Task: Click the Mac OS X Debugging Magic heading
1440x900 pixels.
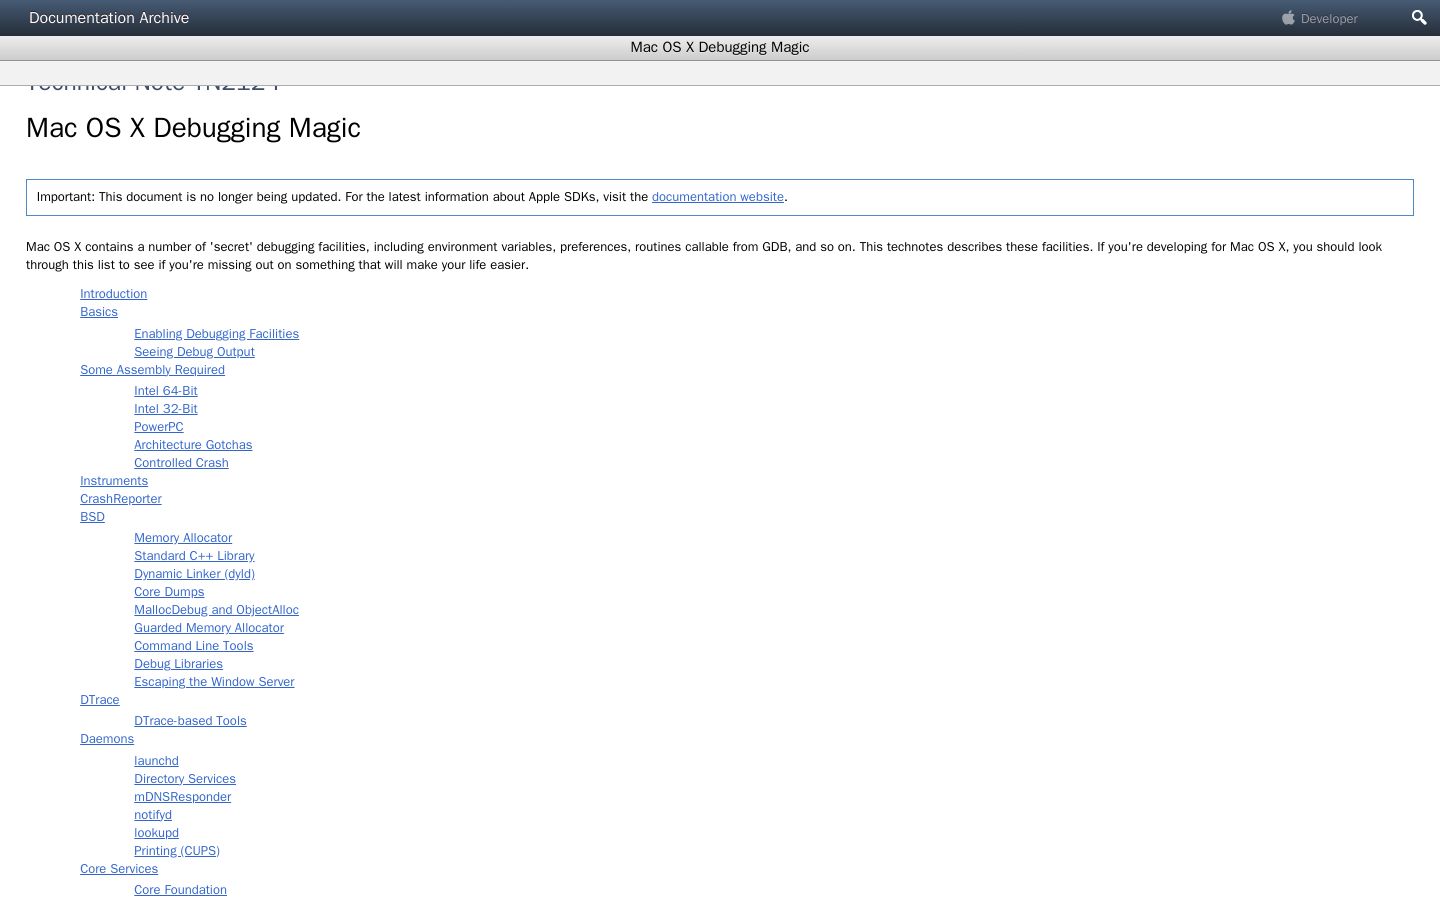Action: pyautogui.click(x=193, y=128)
